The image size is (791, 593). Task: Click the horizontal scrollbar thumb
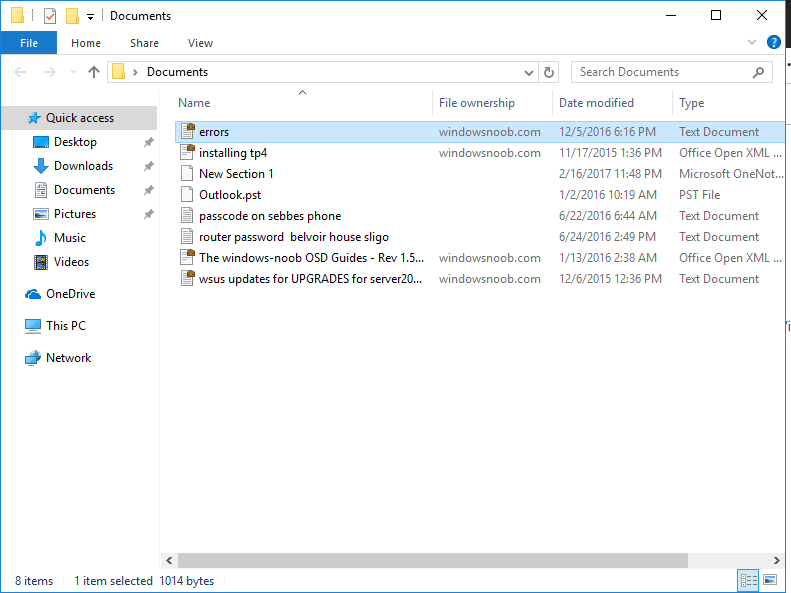tap(433, 560)
